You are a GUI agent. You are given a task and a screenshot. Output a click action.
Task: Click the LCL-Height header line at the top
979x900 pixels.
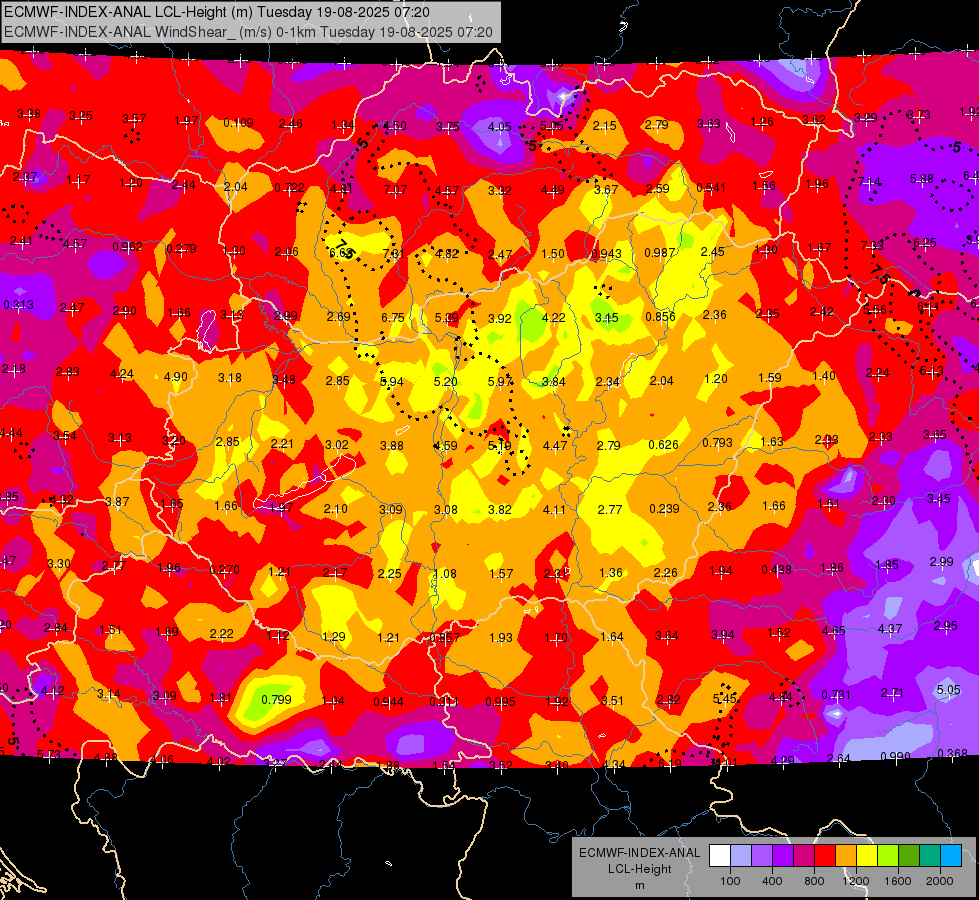pos(217,12)
